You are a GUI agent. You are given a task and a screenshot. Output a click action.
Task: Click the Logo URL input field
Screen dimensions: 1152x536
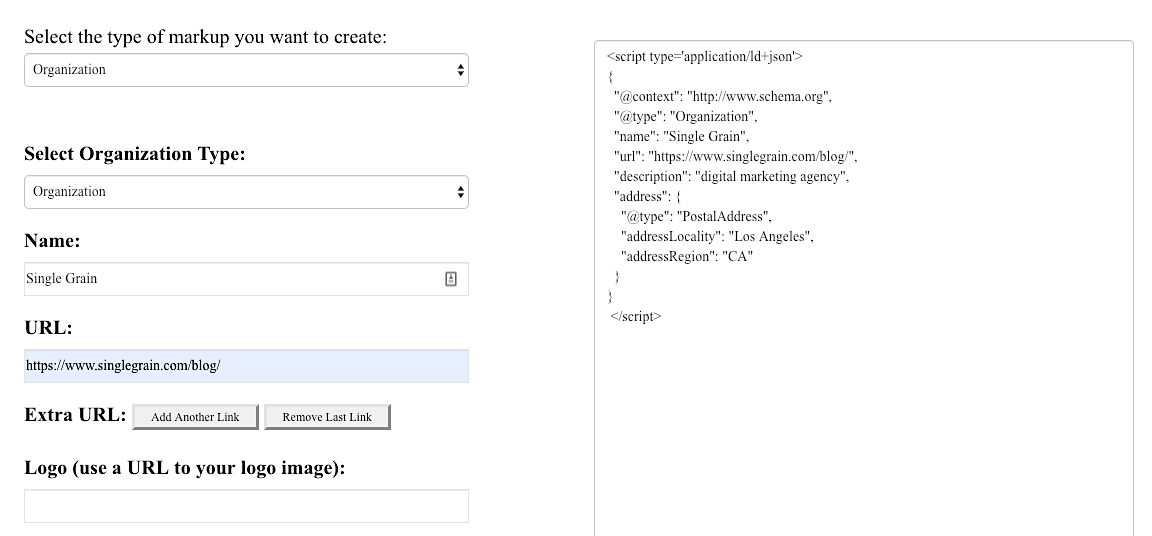[246, 506]
